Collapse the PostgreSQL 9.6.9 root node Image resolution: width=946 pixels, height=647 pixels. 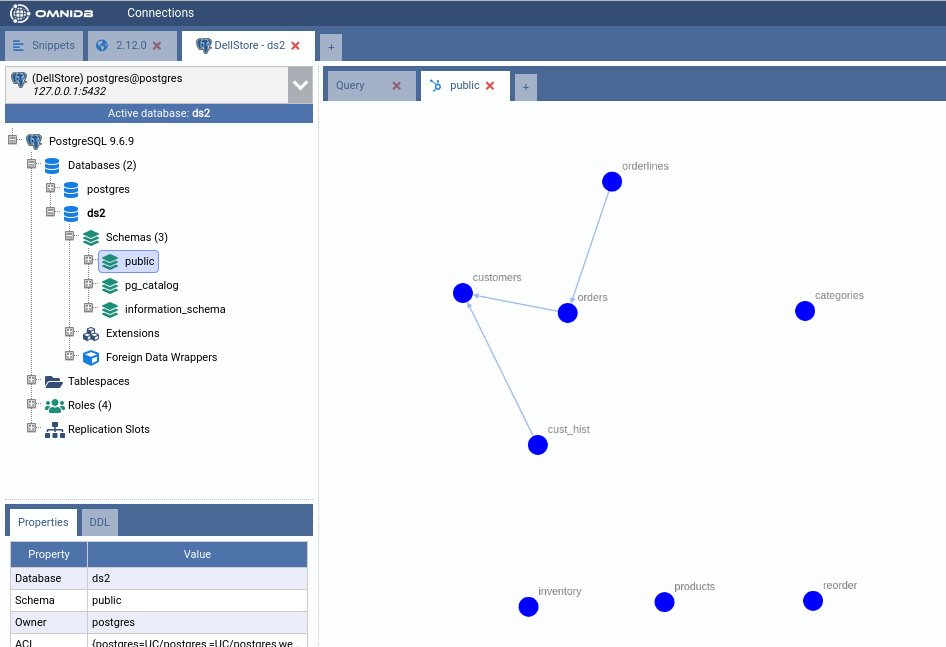[x=12, y=140]
